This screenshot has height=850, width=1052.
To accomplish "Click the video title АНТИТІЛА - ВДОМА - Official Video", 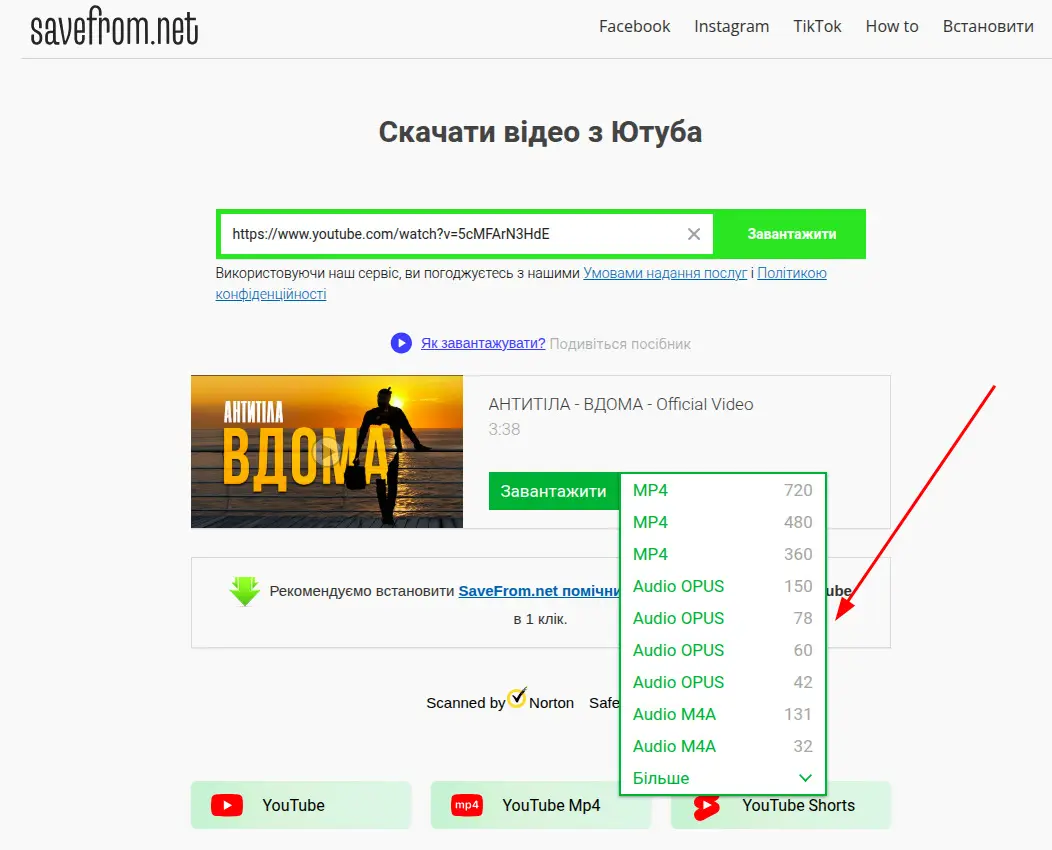I will 621,405.
